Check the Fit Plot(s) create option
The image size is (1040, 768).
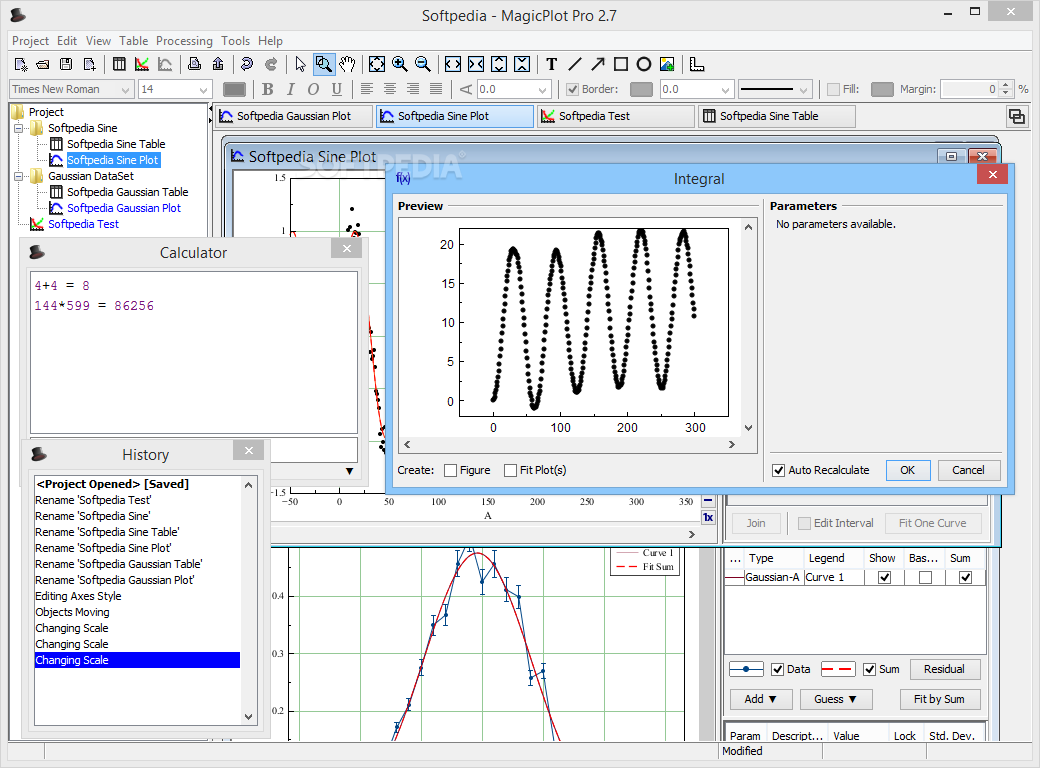point(510,470)
